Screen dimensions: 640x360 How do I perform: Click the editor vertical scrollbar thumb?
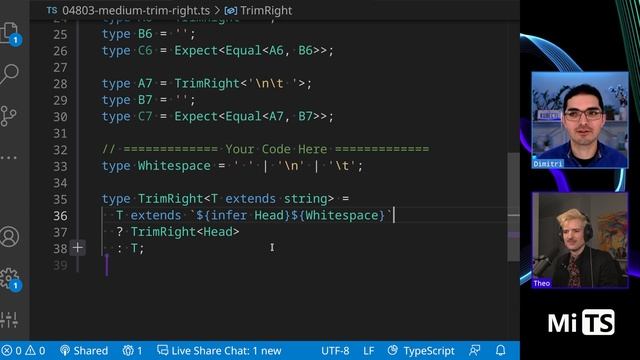click(x=513, y=207)
